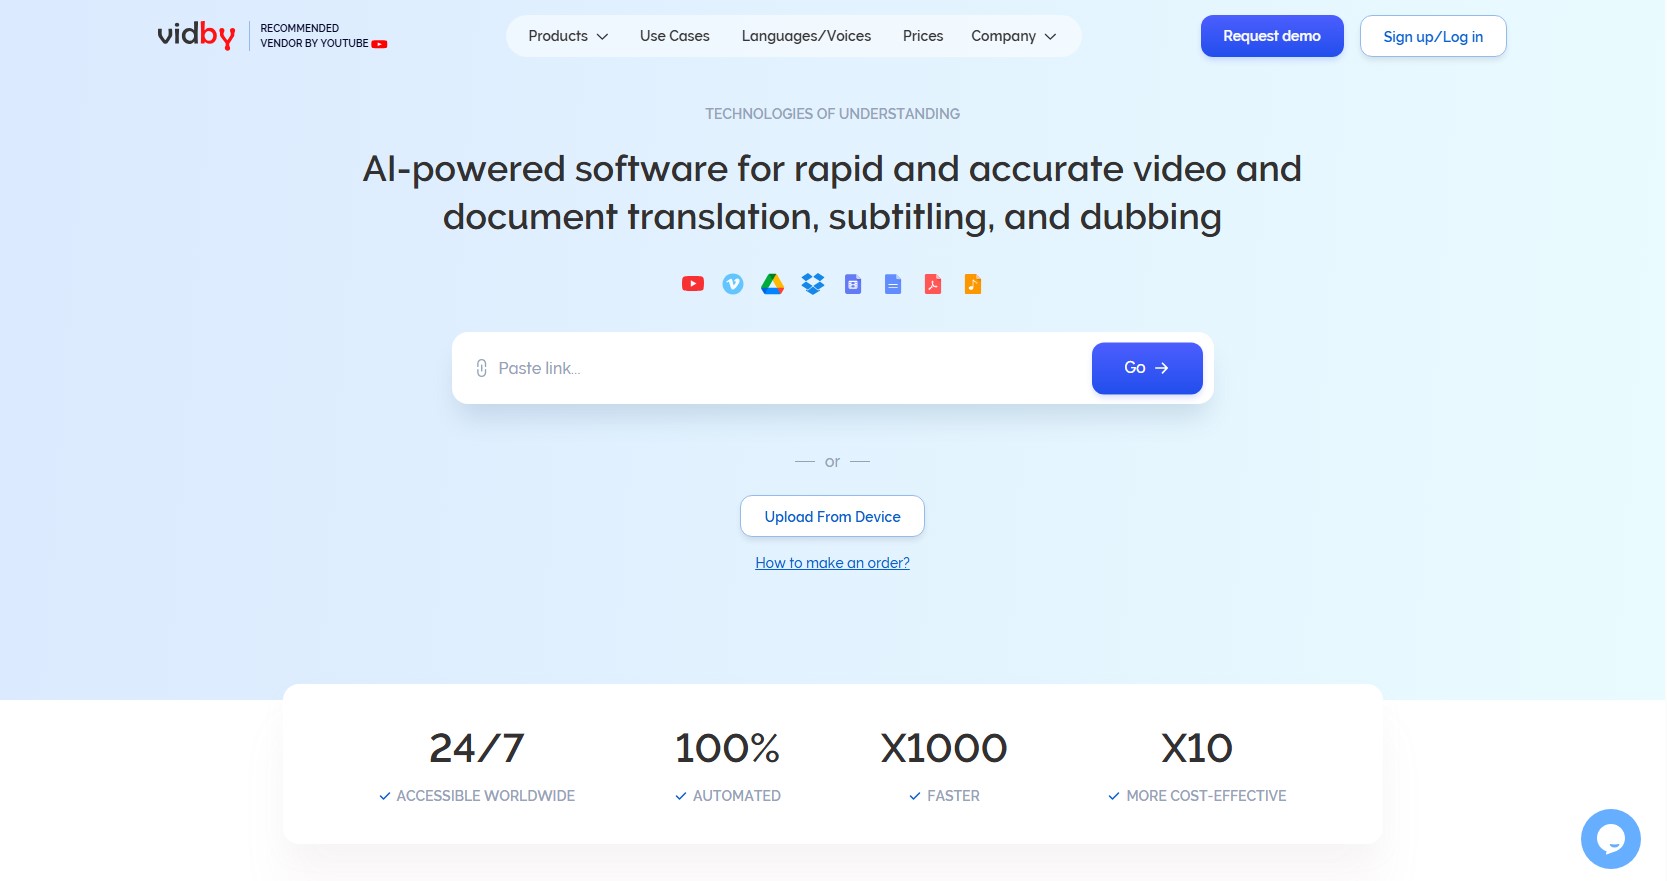Pick the blue text document icon
Screen dimensions: 1667x881
[x=893, y=284]
